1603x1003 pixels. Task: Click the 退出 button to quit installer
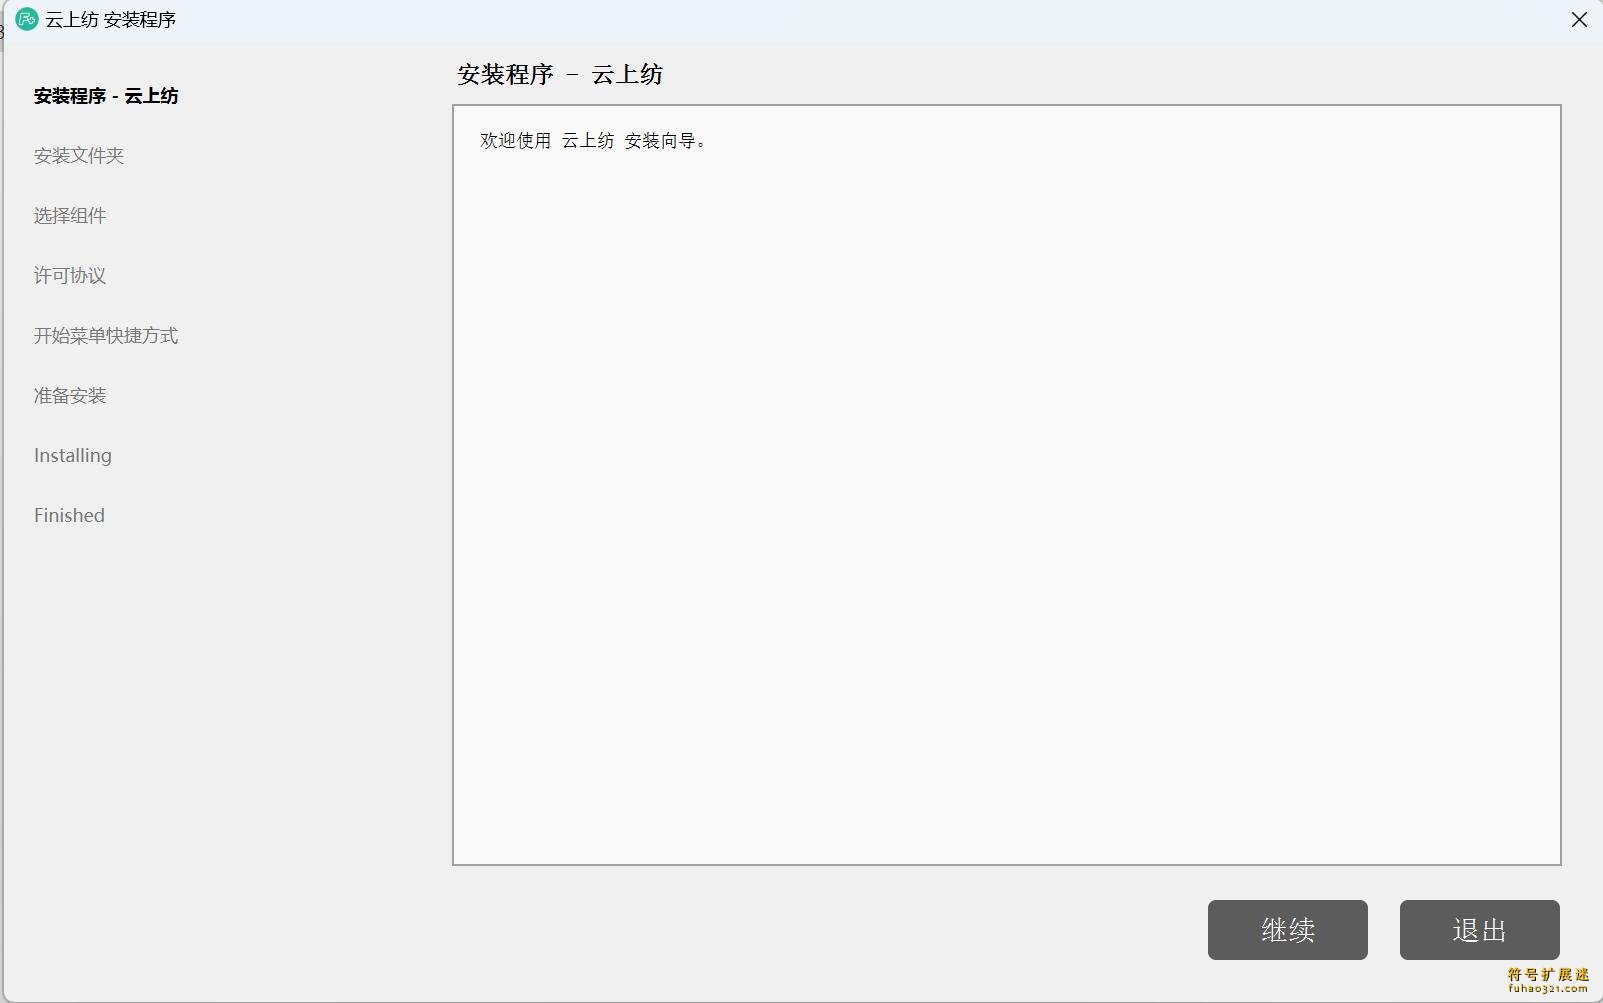point(1479,930)
